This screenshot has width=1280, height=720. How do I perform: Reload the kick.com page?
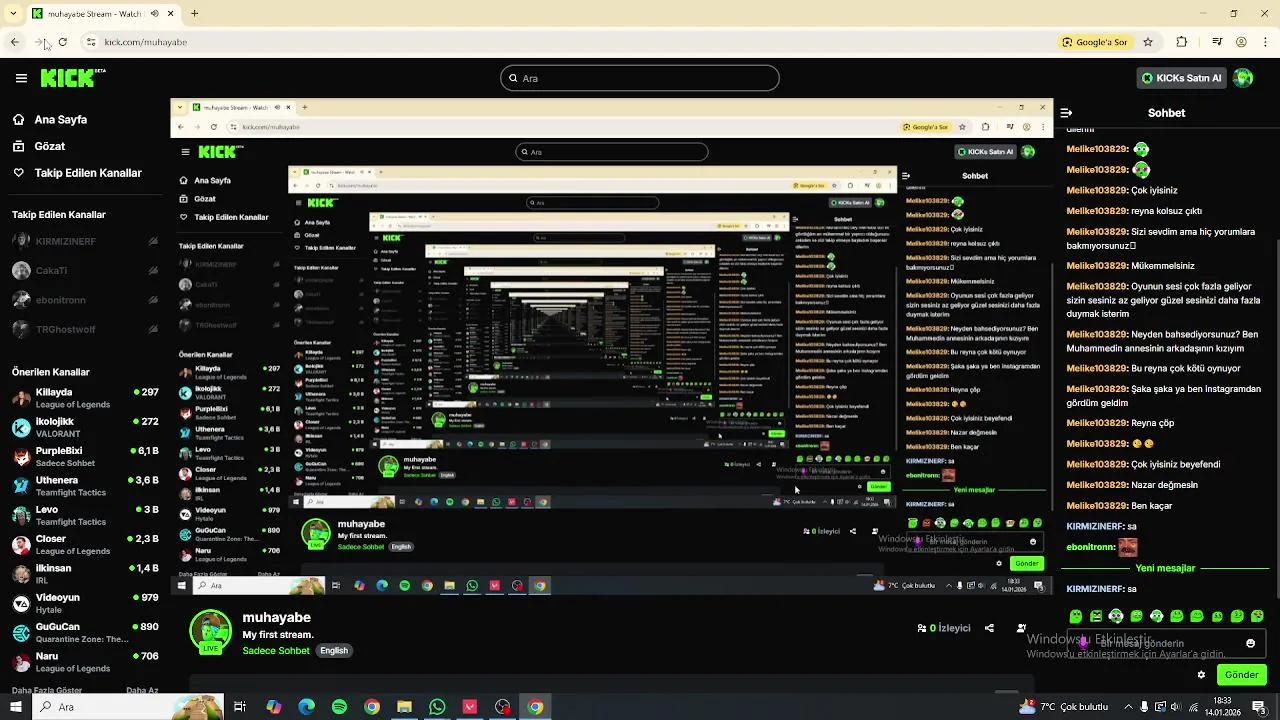coord(62,42)
